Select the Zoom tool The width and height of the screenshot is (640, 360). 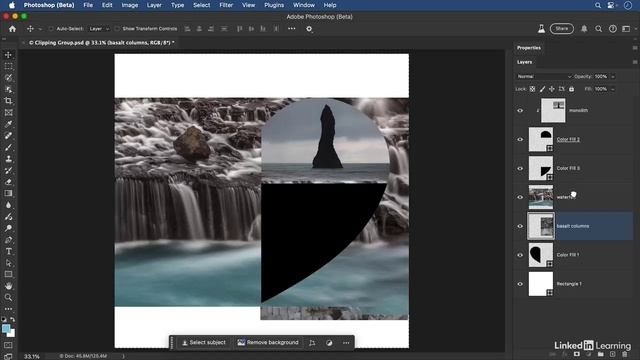pyautogui.click(x=8, y=298)
